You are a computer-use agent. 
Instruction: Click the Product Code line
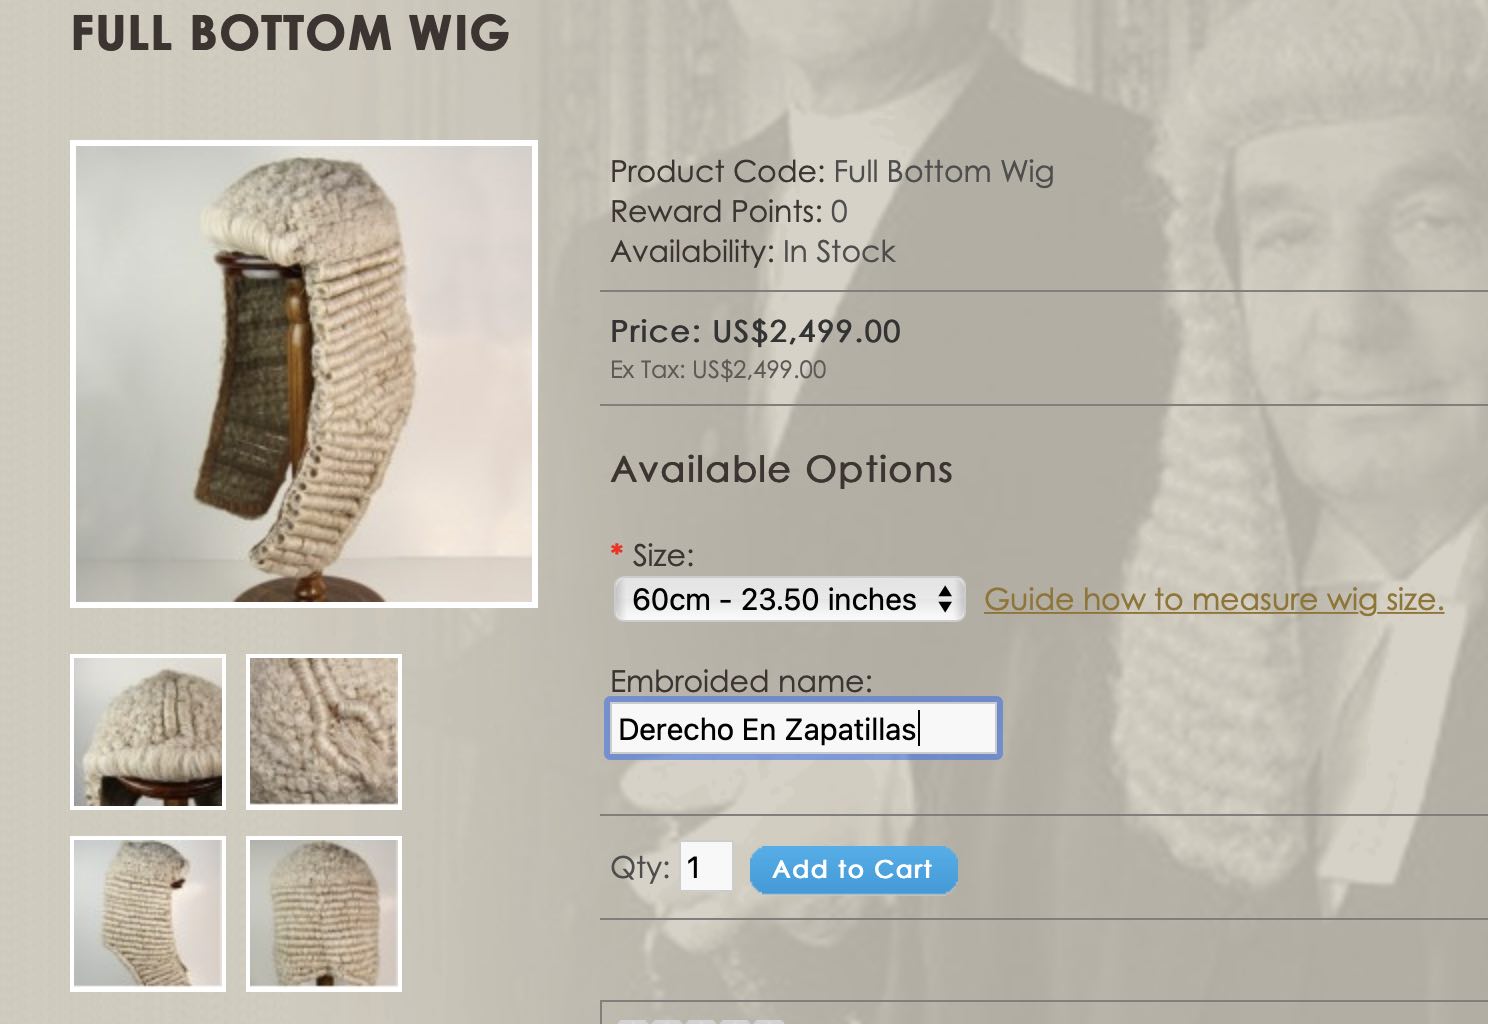point(831,171)
